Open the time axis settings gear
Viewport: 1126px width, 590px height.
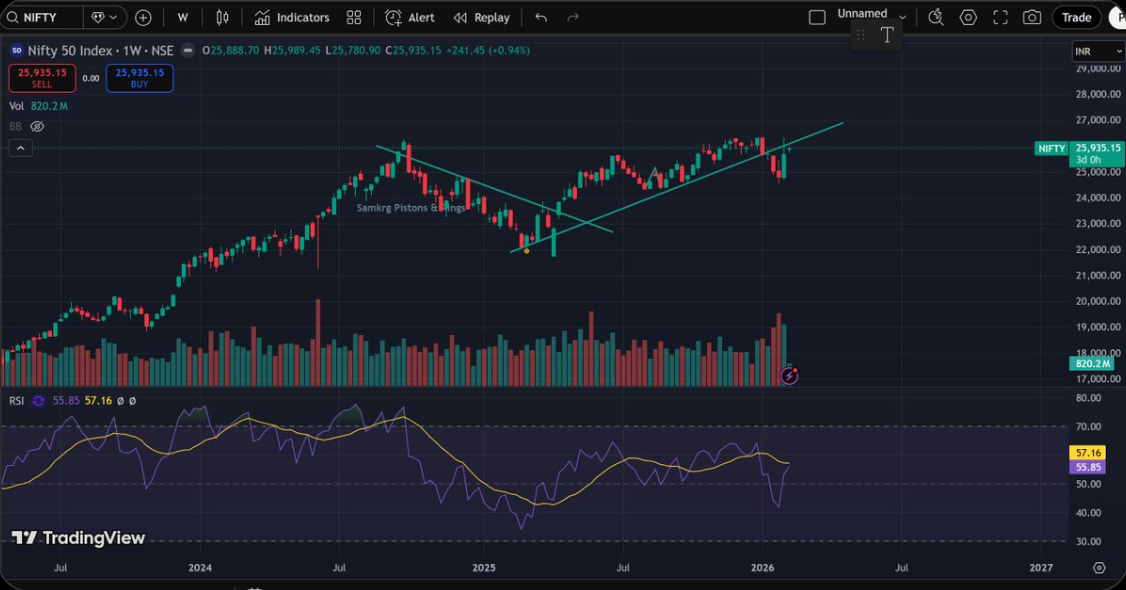pyautogui.click(x=1099, y=568)
